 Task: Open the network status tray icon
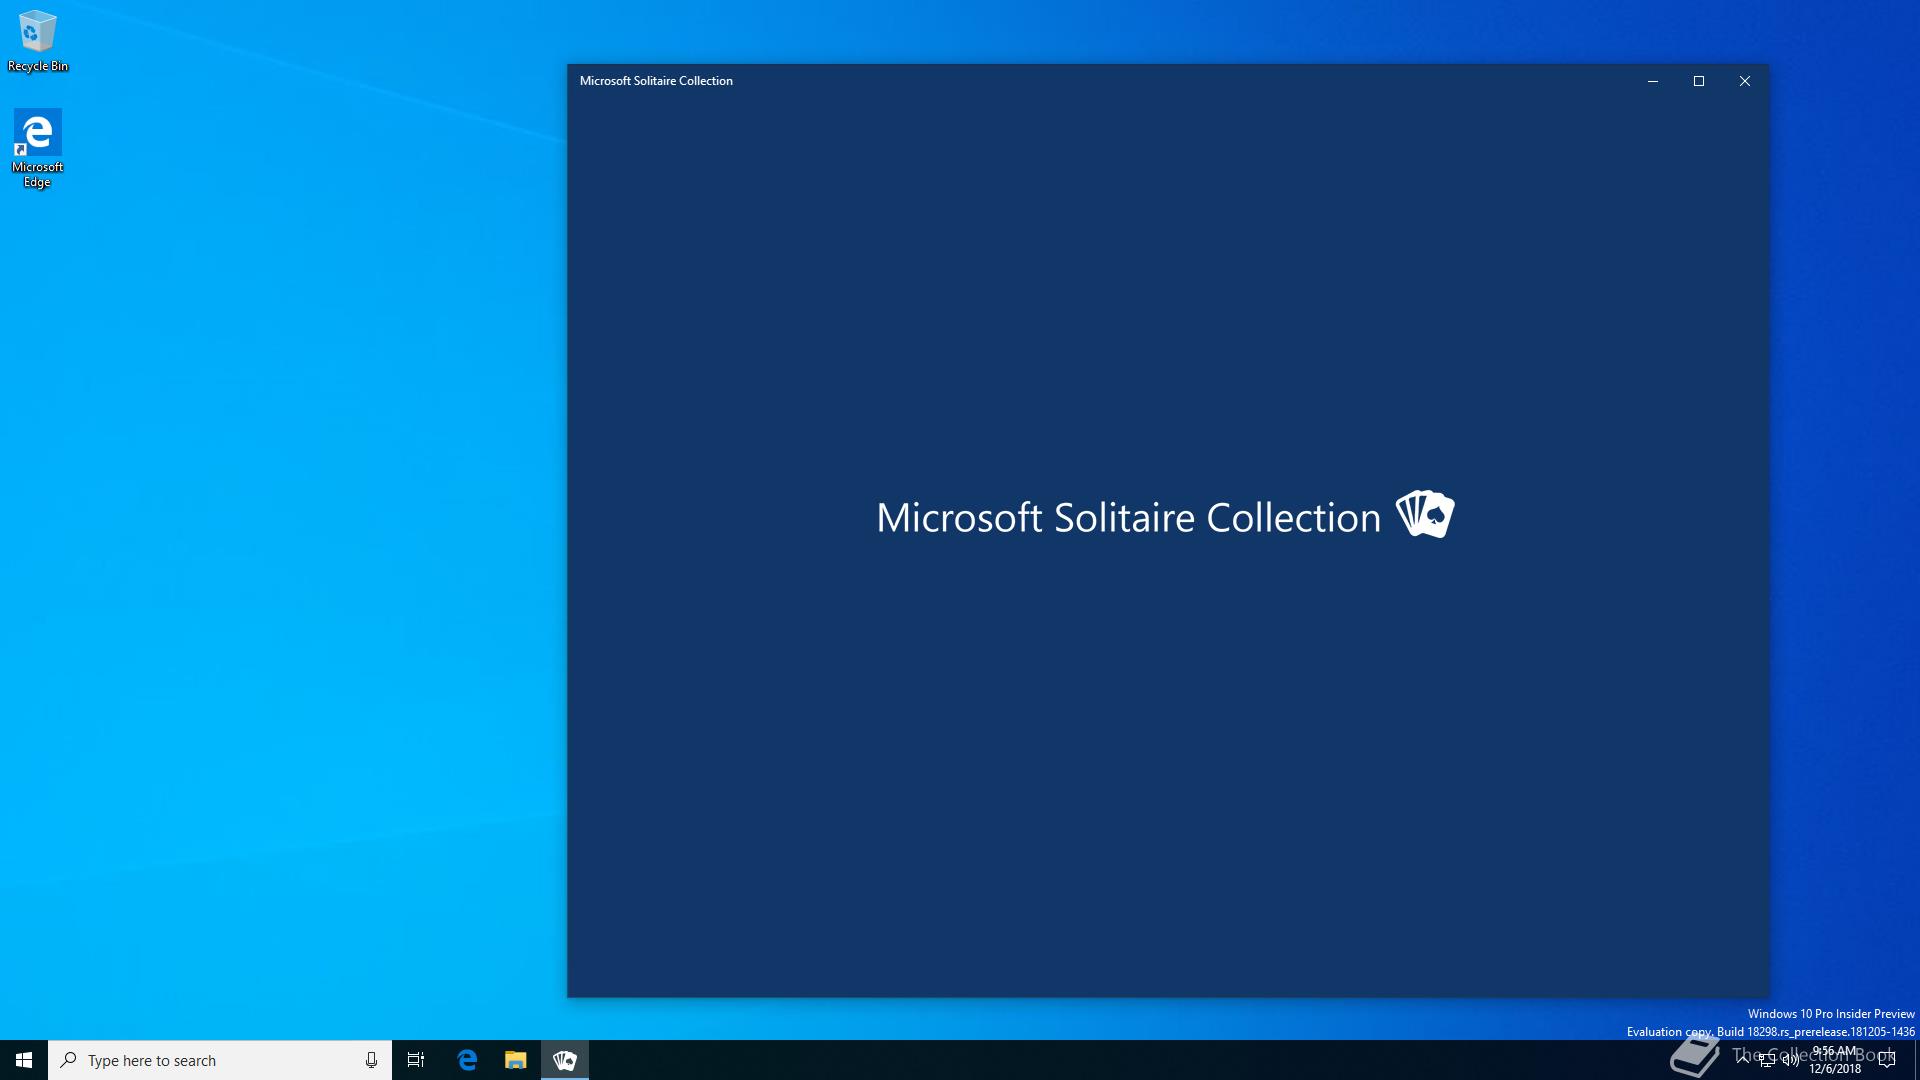pyautogui.click(x=1767, y=1060)
